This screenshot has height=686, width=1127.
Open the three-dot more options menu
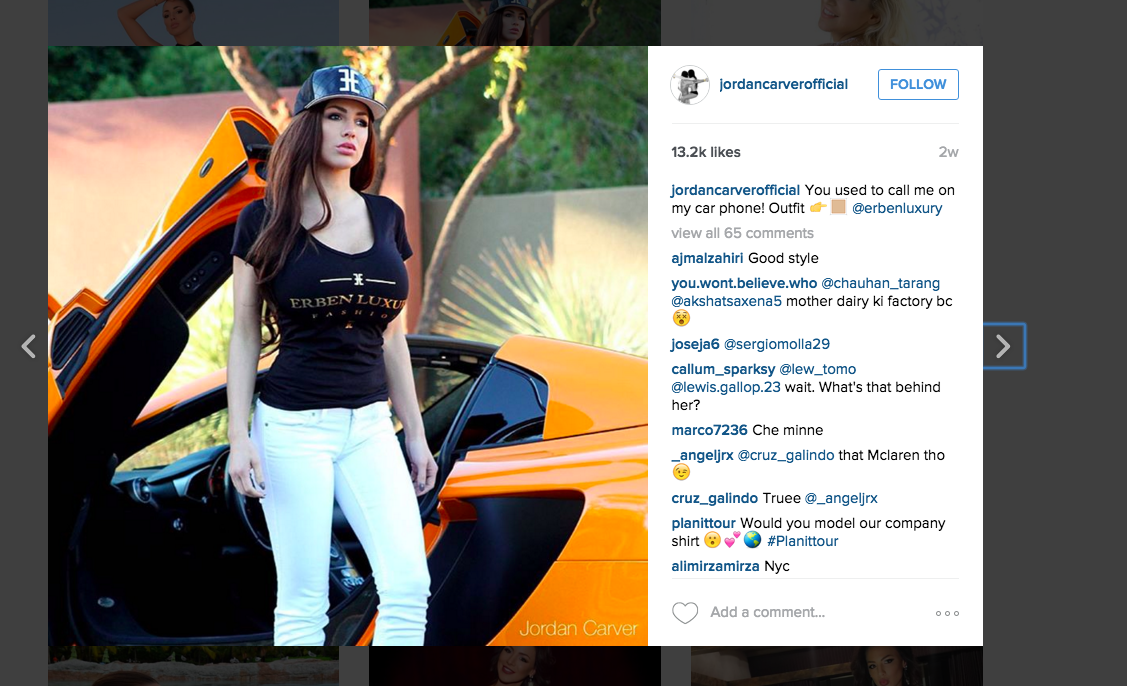[947, 613]
